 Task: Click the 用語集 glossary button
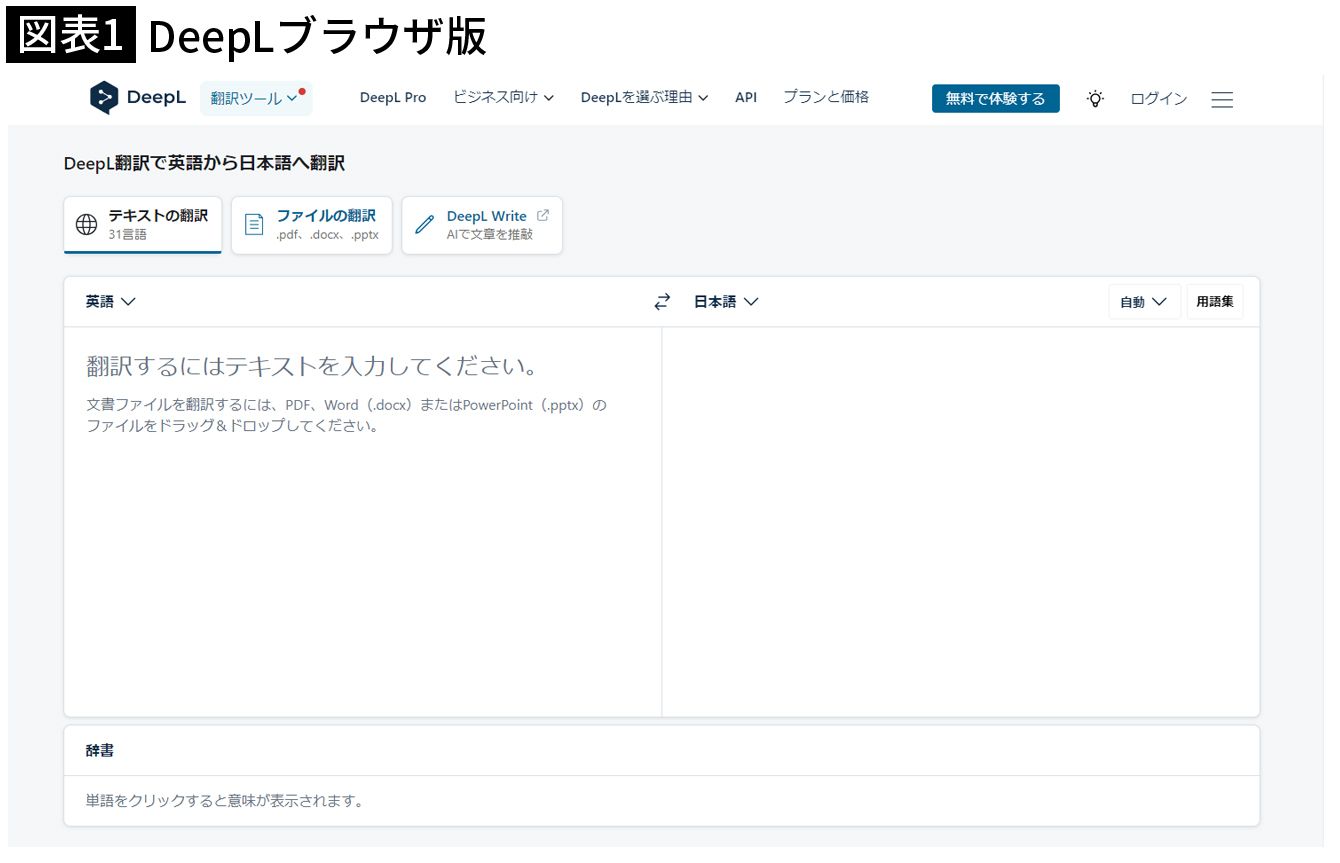tap(1215, 302)
